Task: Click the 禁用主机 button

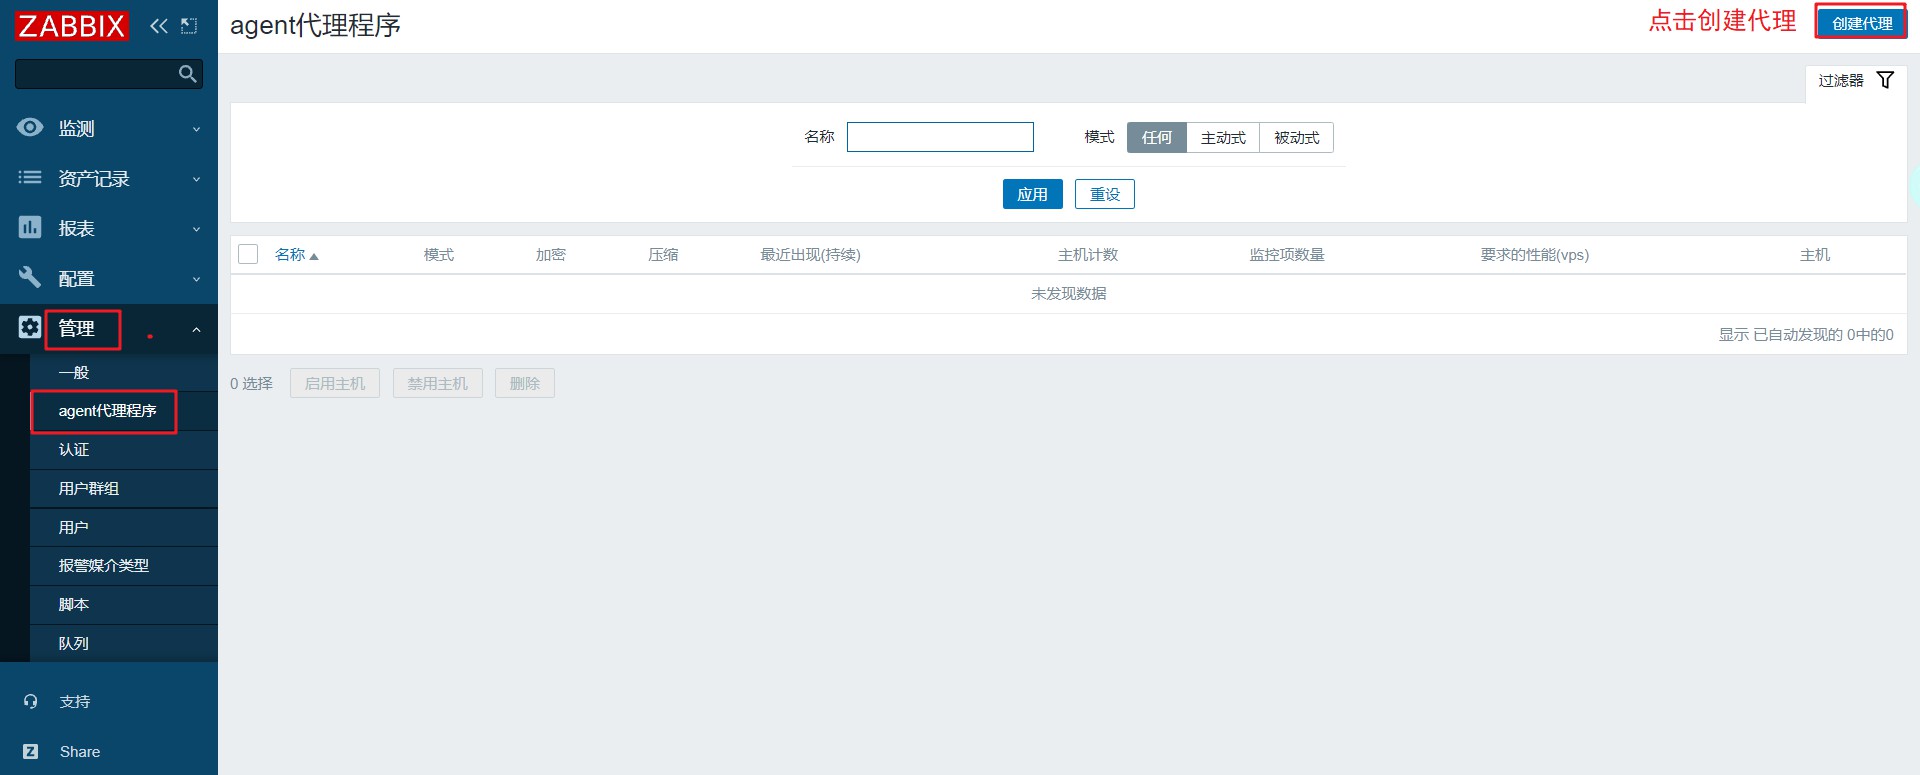Action: (x=438, y=383)
